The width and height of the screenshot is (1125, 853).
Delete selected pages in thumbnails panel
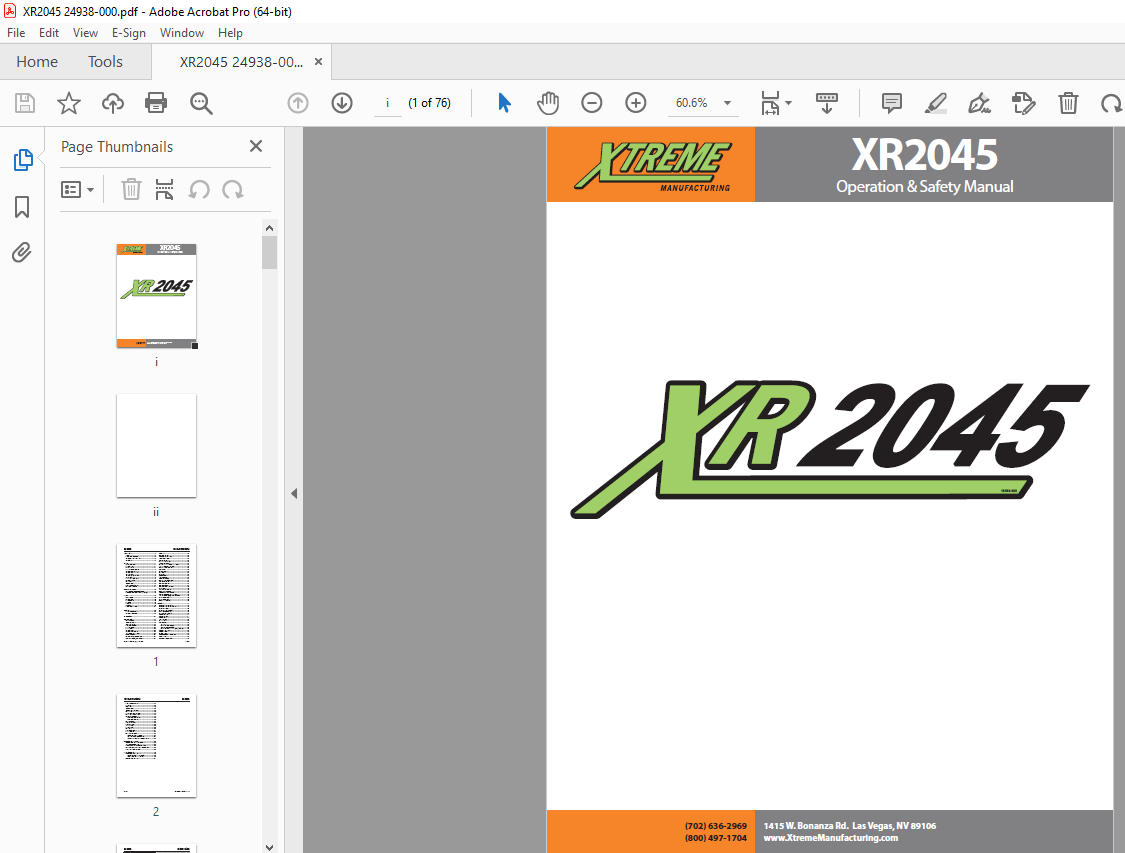pyautogui.click(x=131, y=189)
